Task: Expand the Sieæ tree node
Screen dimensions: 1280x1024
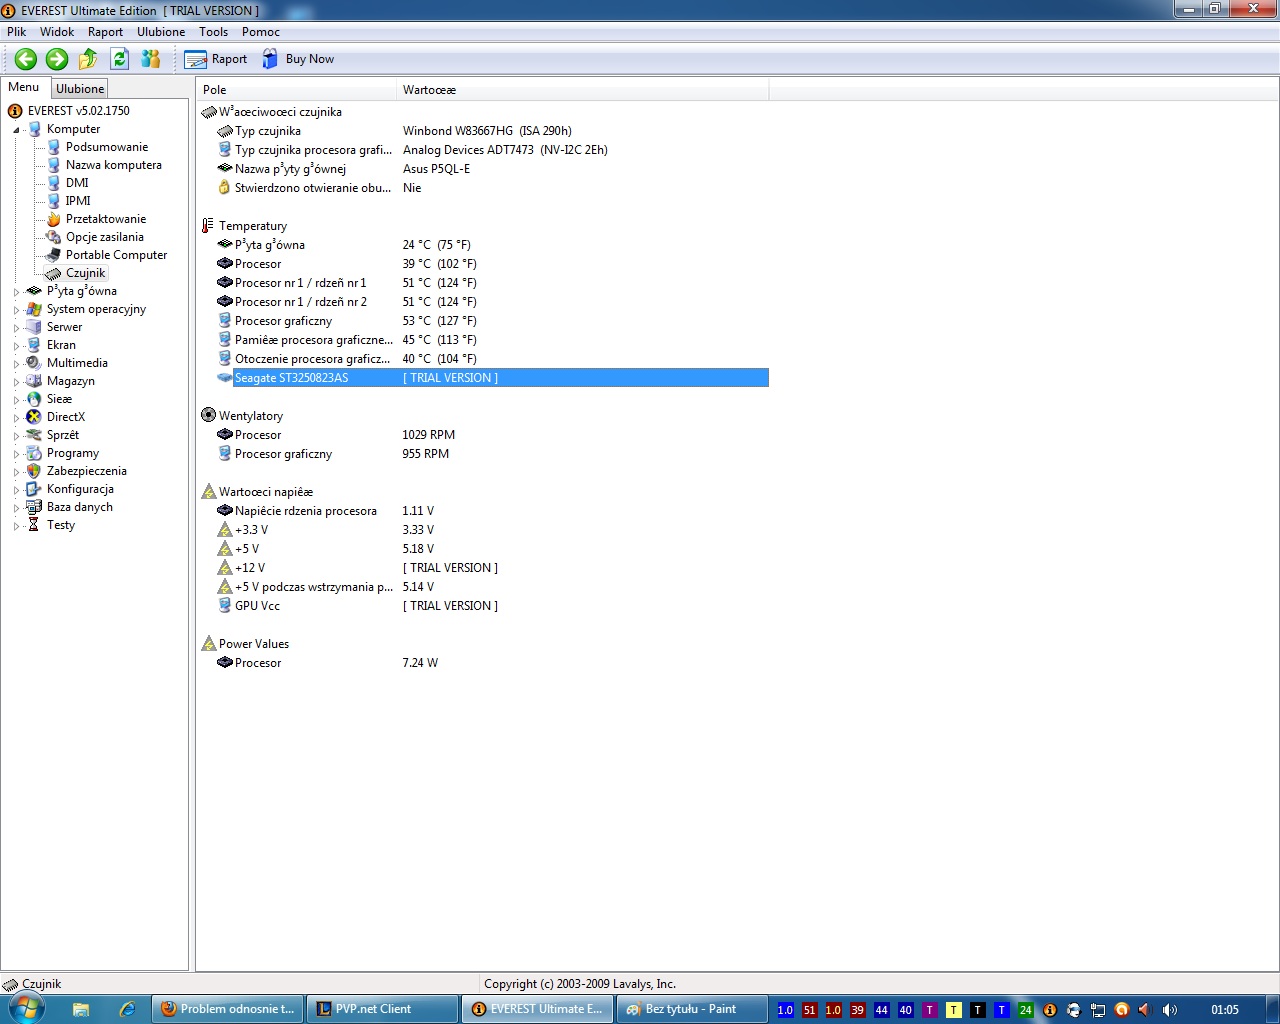Action: (x=17, y=400)
